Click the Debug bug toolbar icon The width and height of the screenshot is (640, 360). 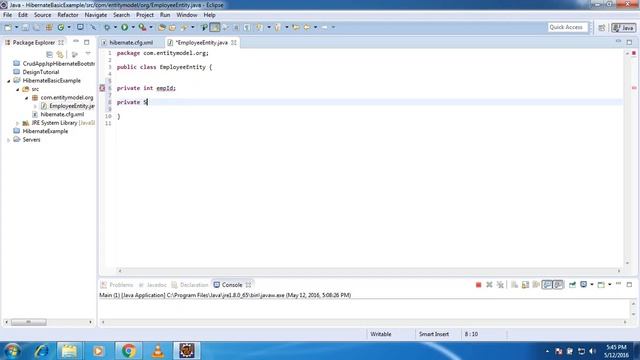click(107, 27)
